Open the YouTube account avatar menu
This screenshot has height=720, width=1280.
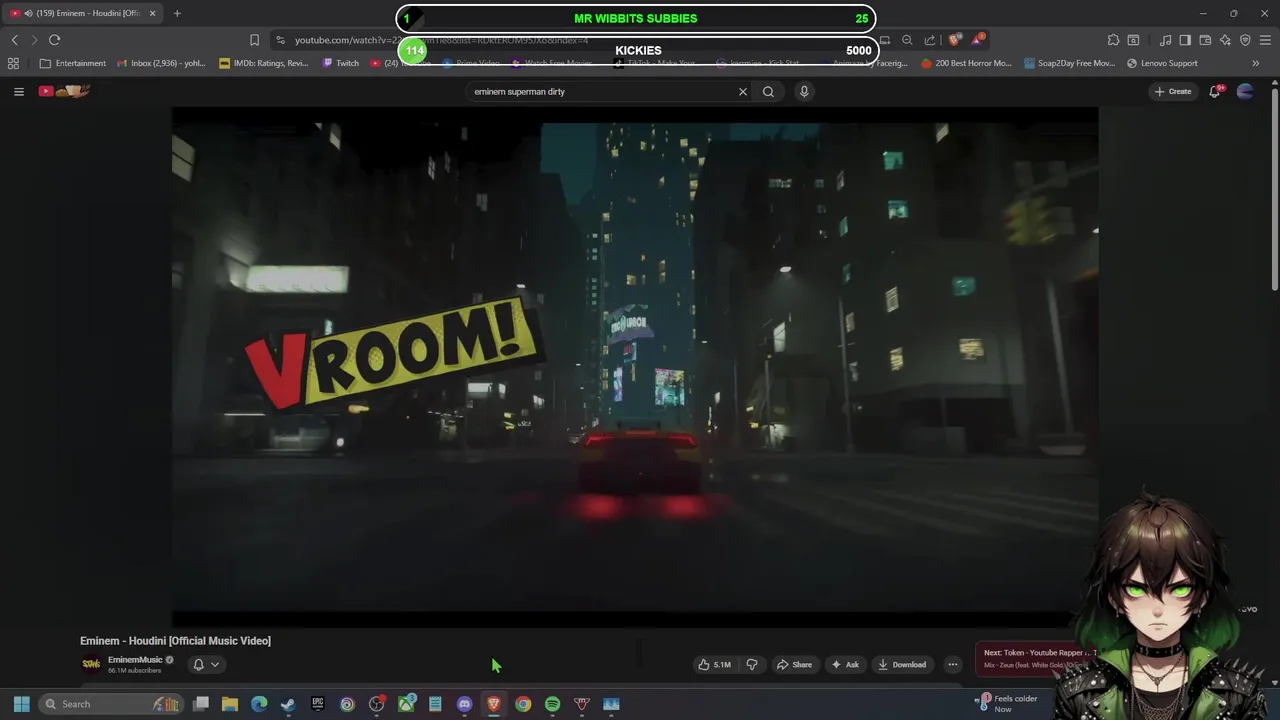pyautogui.click(x=1245, y=91)
